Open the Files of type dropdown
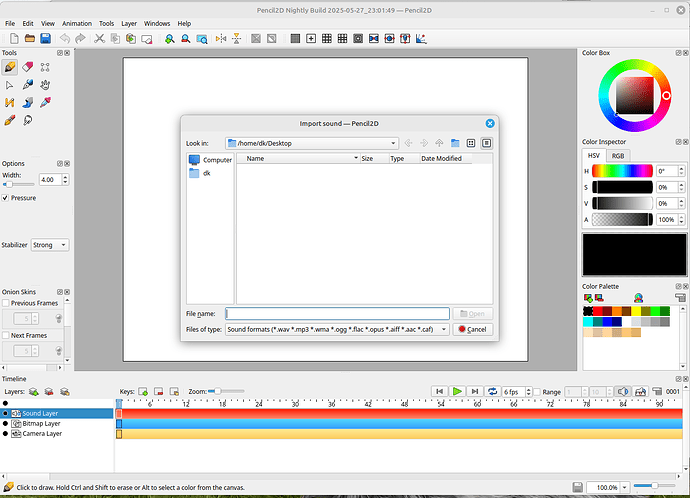The width and height of the screenshot is (690, 498). tap(337, 330)
